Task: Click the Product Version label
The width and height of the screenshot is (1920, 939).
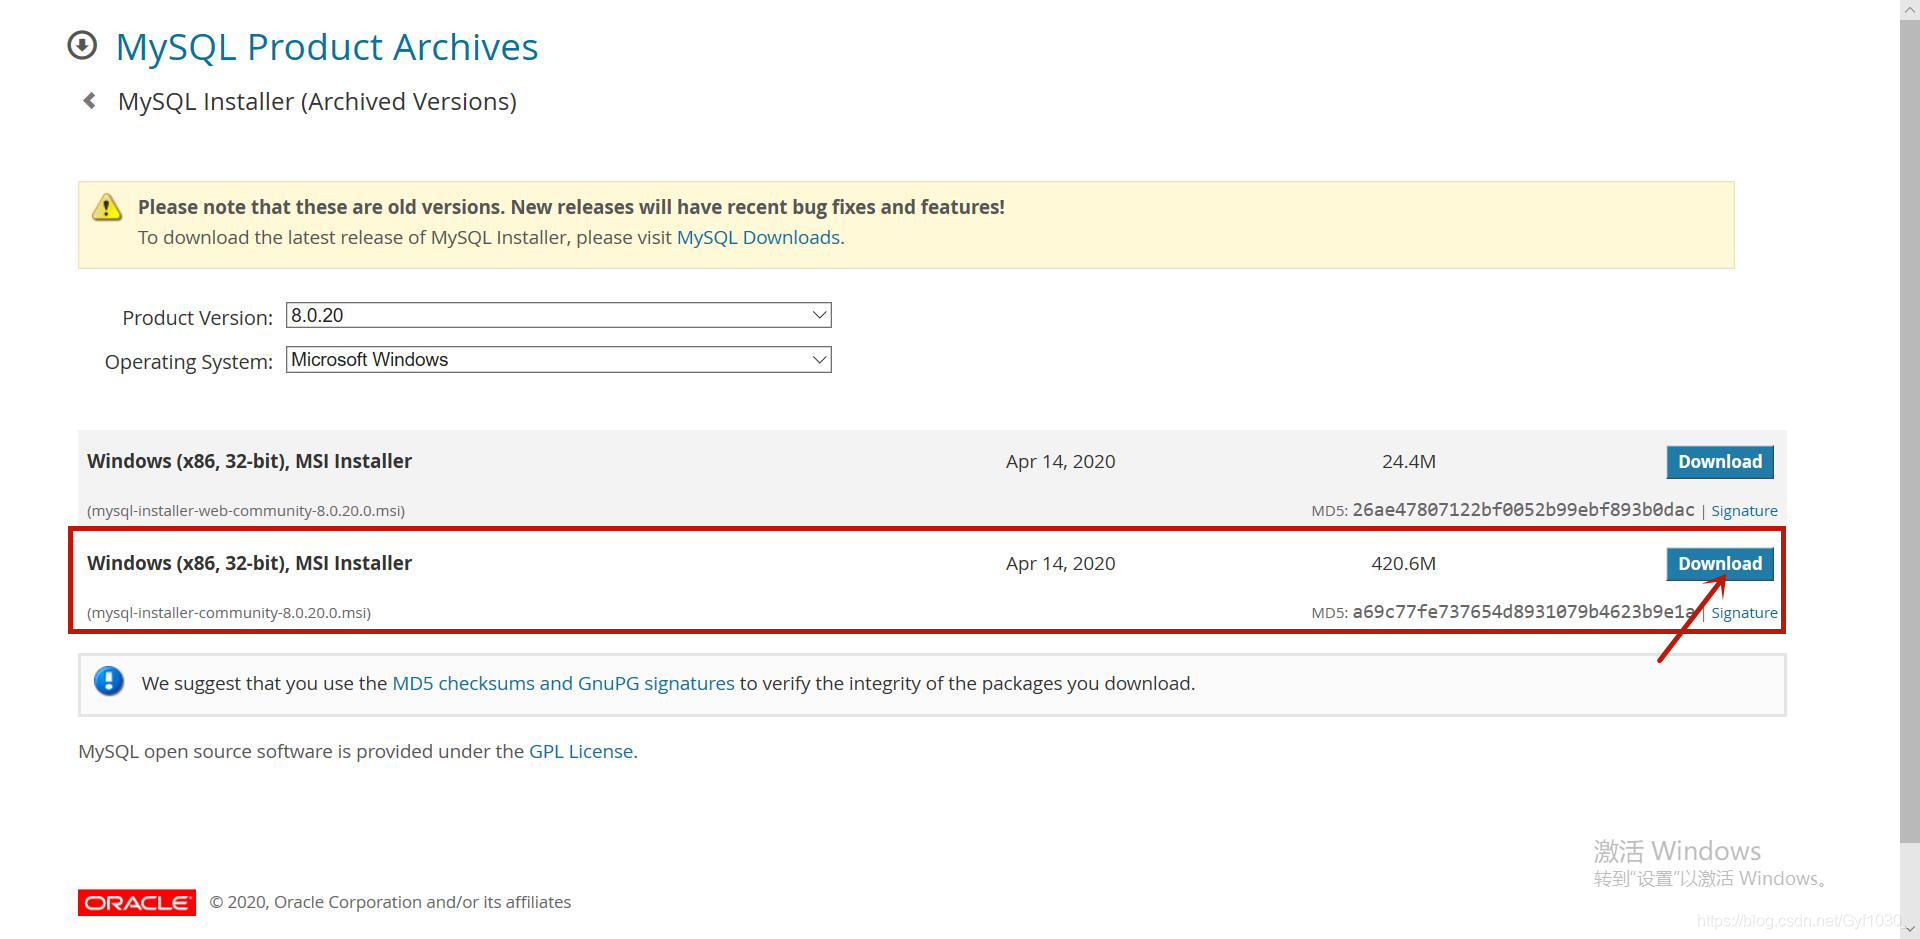Action: tap(197, 318)
